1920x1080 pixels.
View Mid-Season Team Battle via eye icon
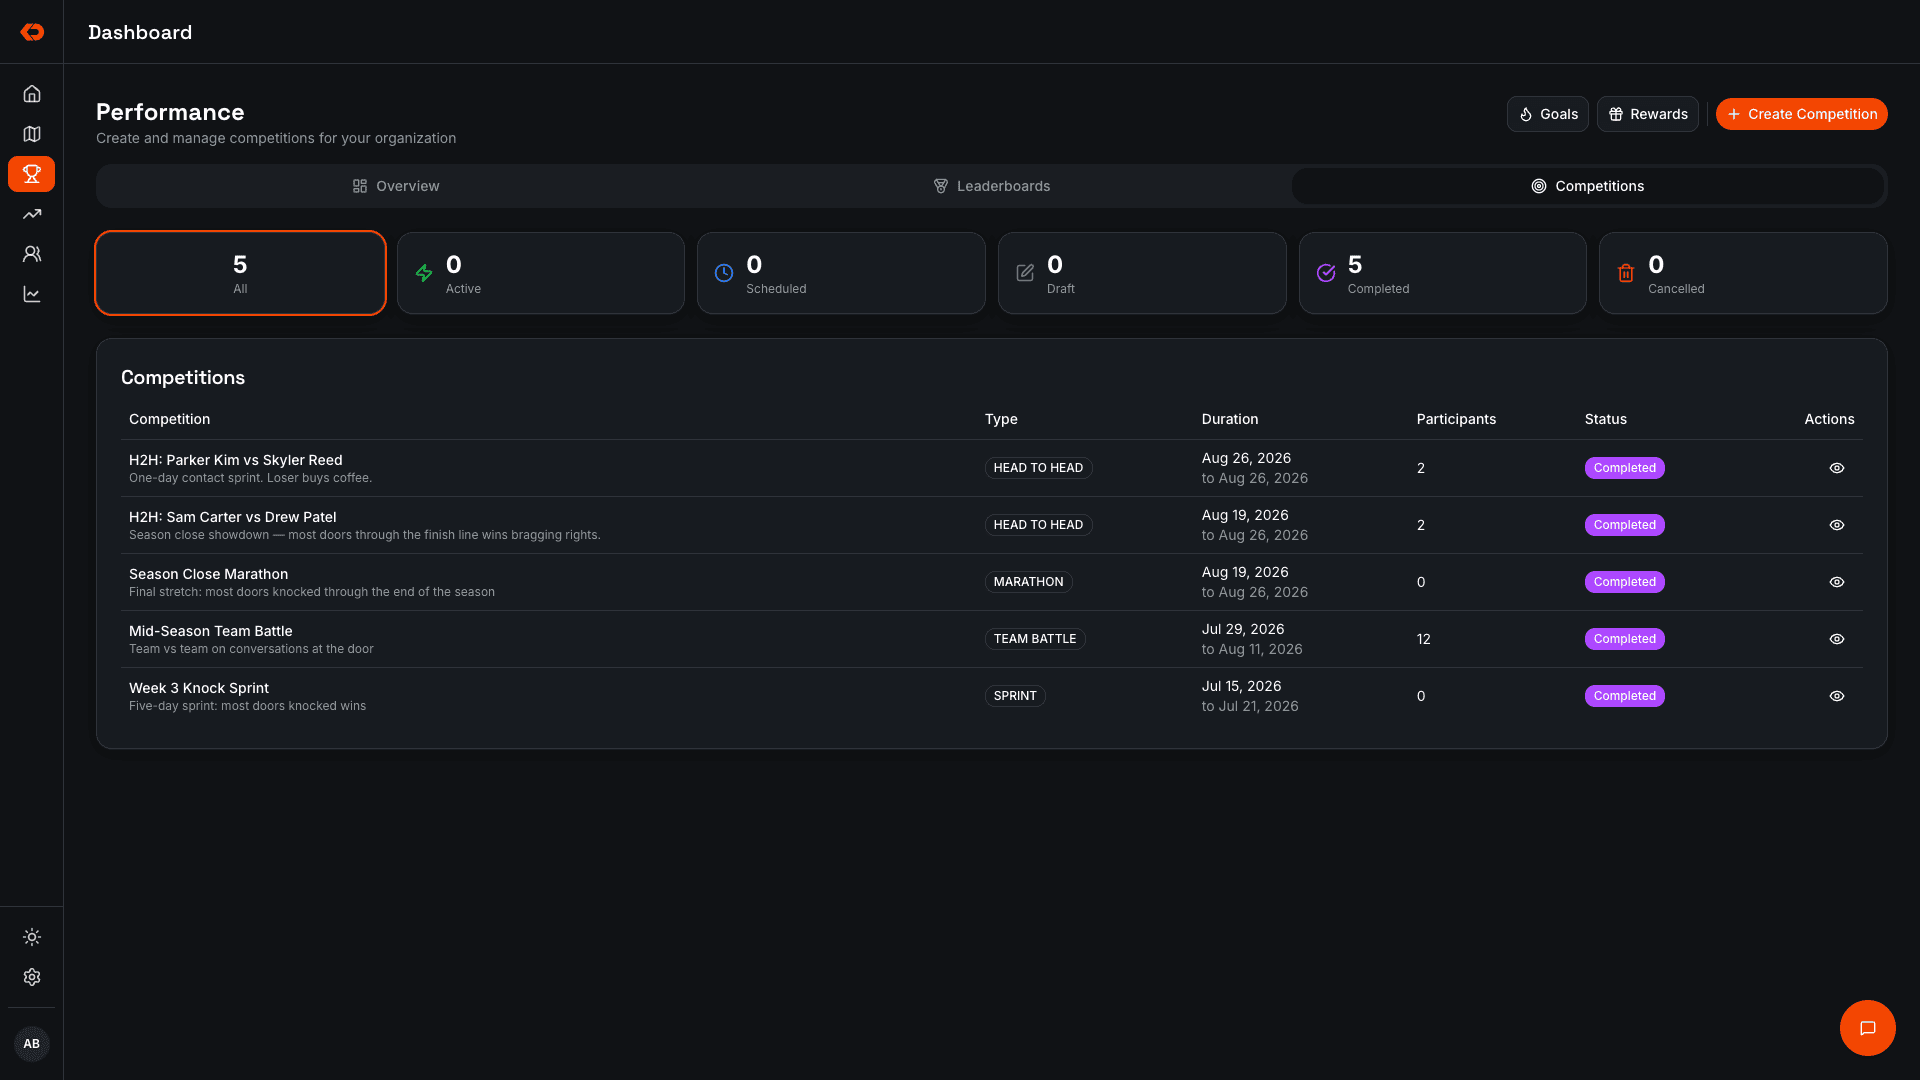coord(1836,639)
